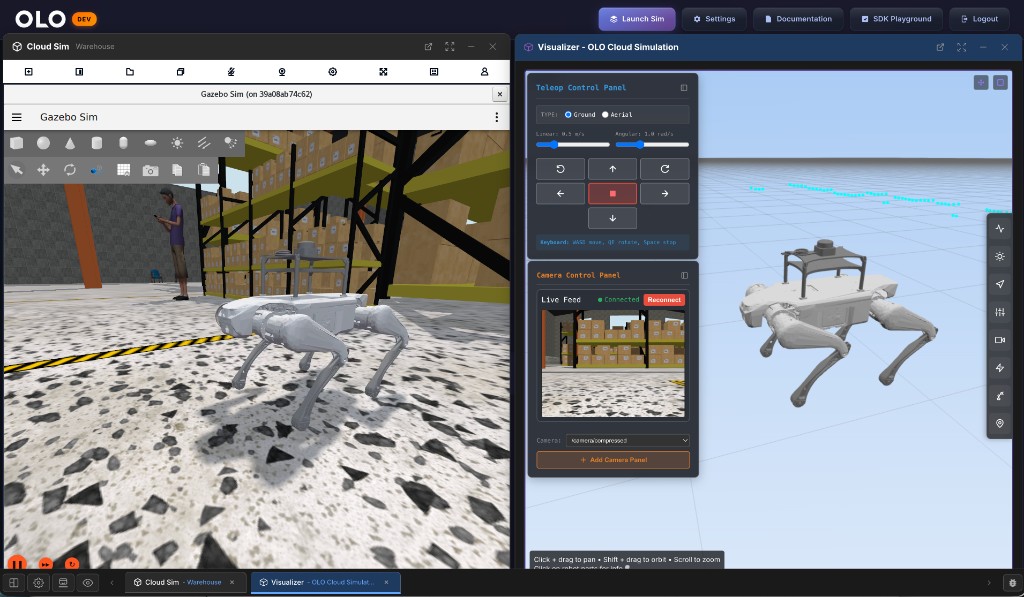Activate the rotate tool in Gazebo toolbar

point(70,169)
